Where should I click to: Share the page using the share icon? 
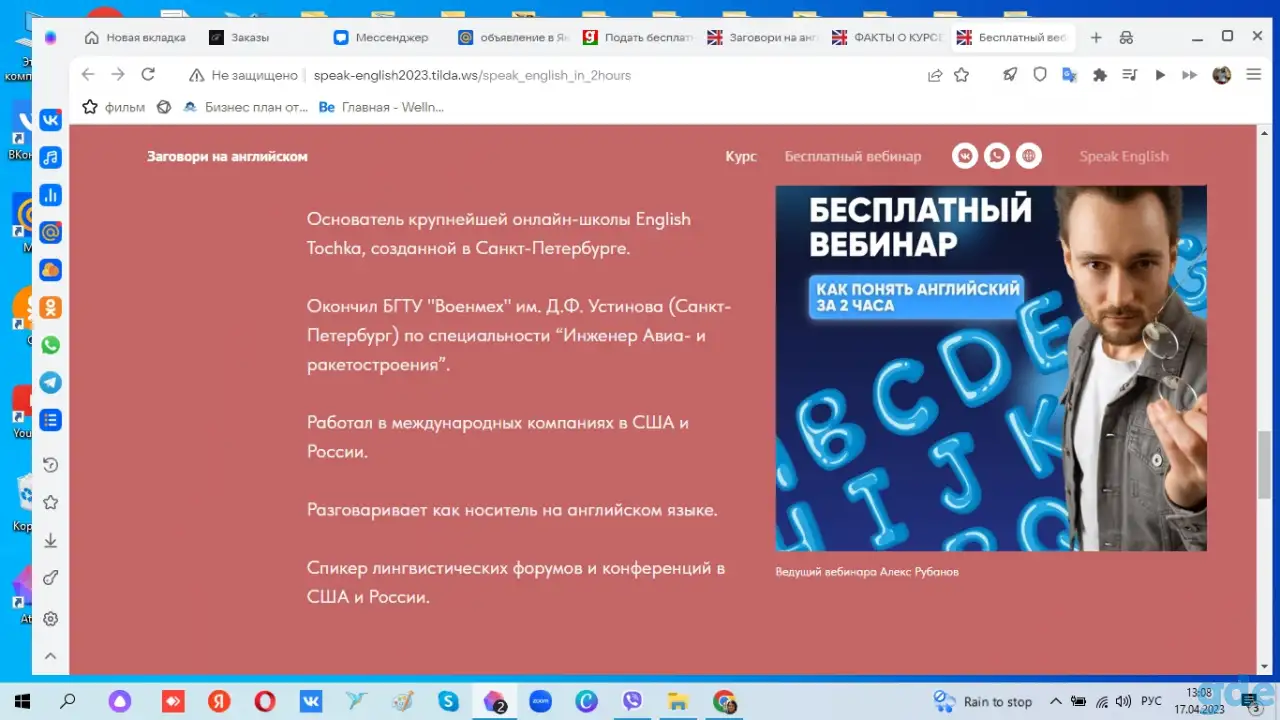tap(935, 75)
